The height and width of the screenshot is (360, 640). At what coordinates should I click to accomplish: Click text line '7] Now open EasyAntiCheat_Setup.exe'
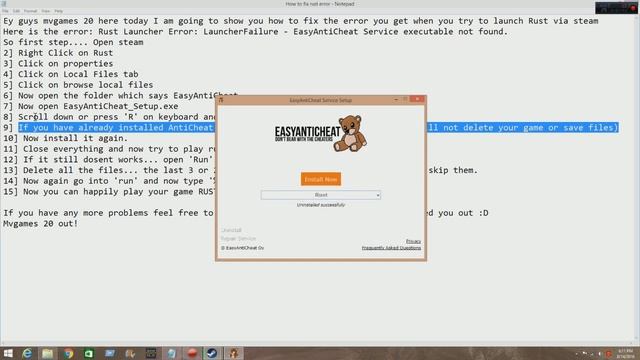point(91,106)
